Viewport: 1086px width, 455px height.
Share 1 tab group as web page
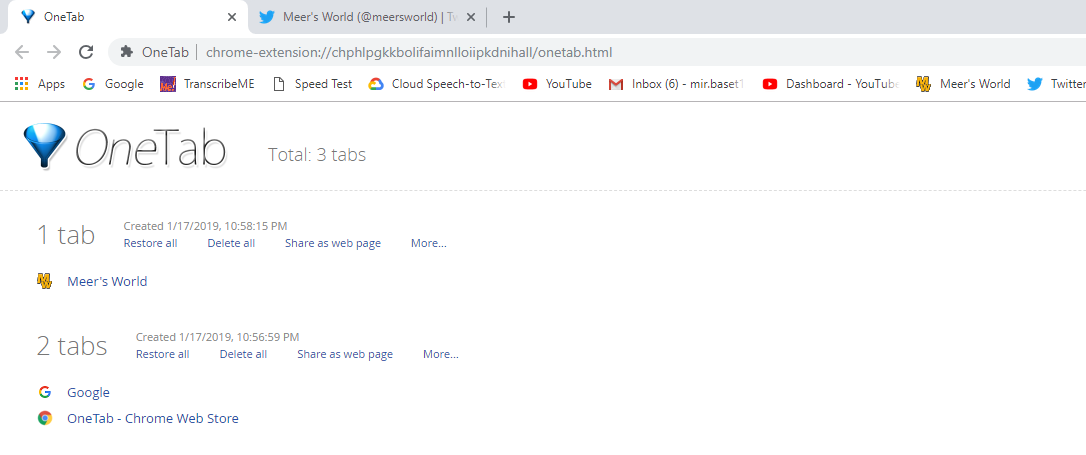pos(332,243)
